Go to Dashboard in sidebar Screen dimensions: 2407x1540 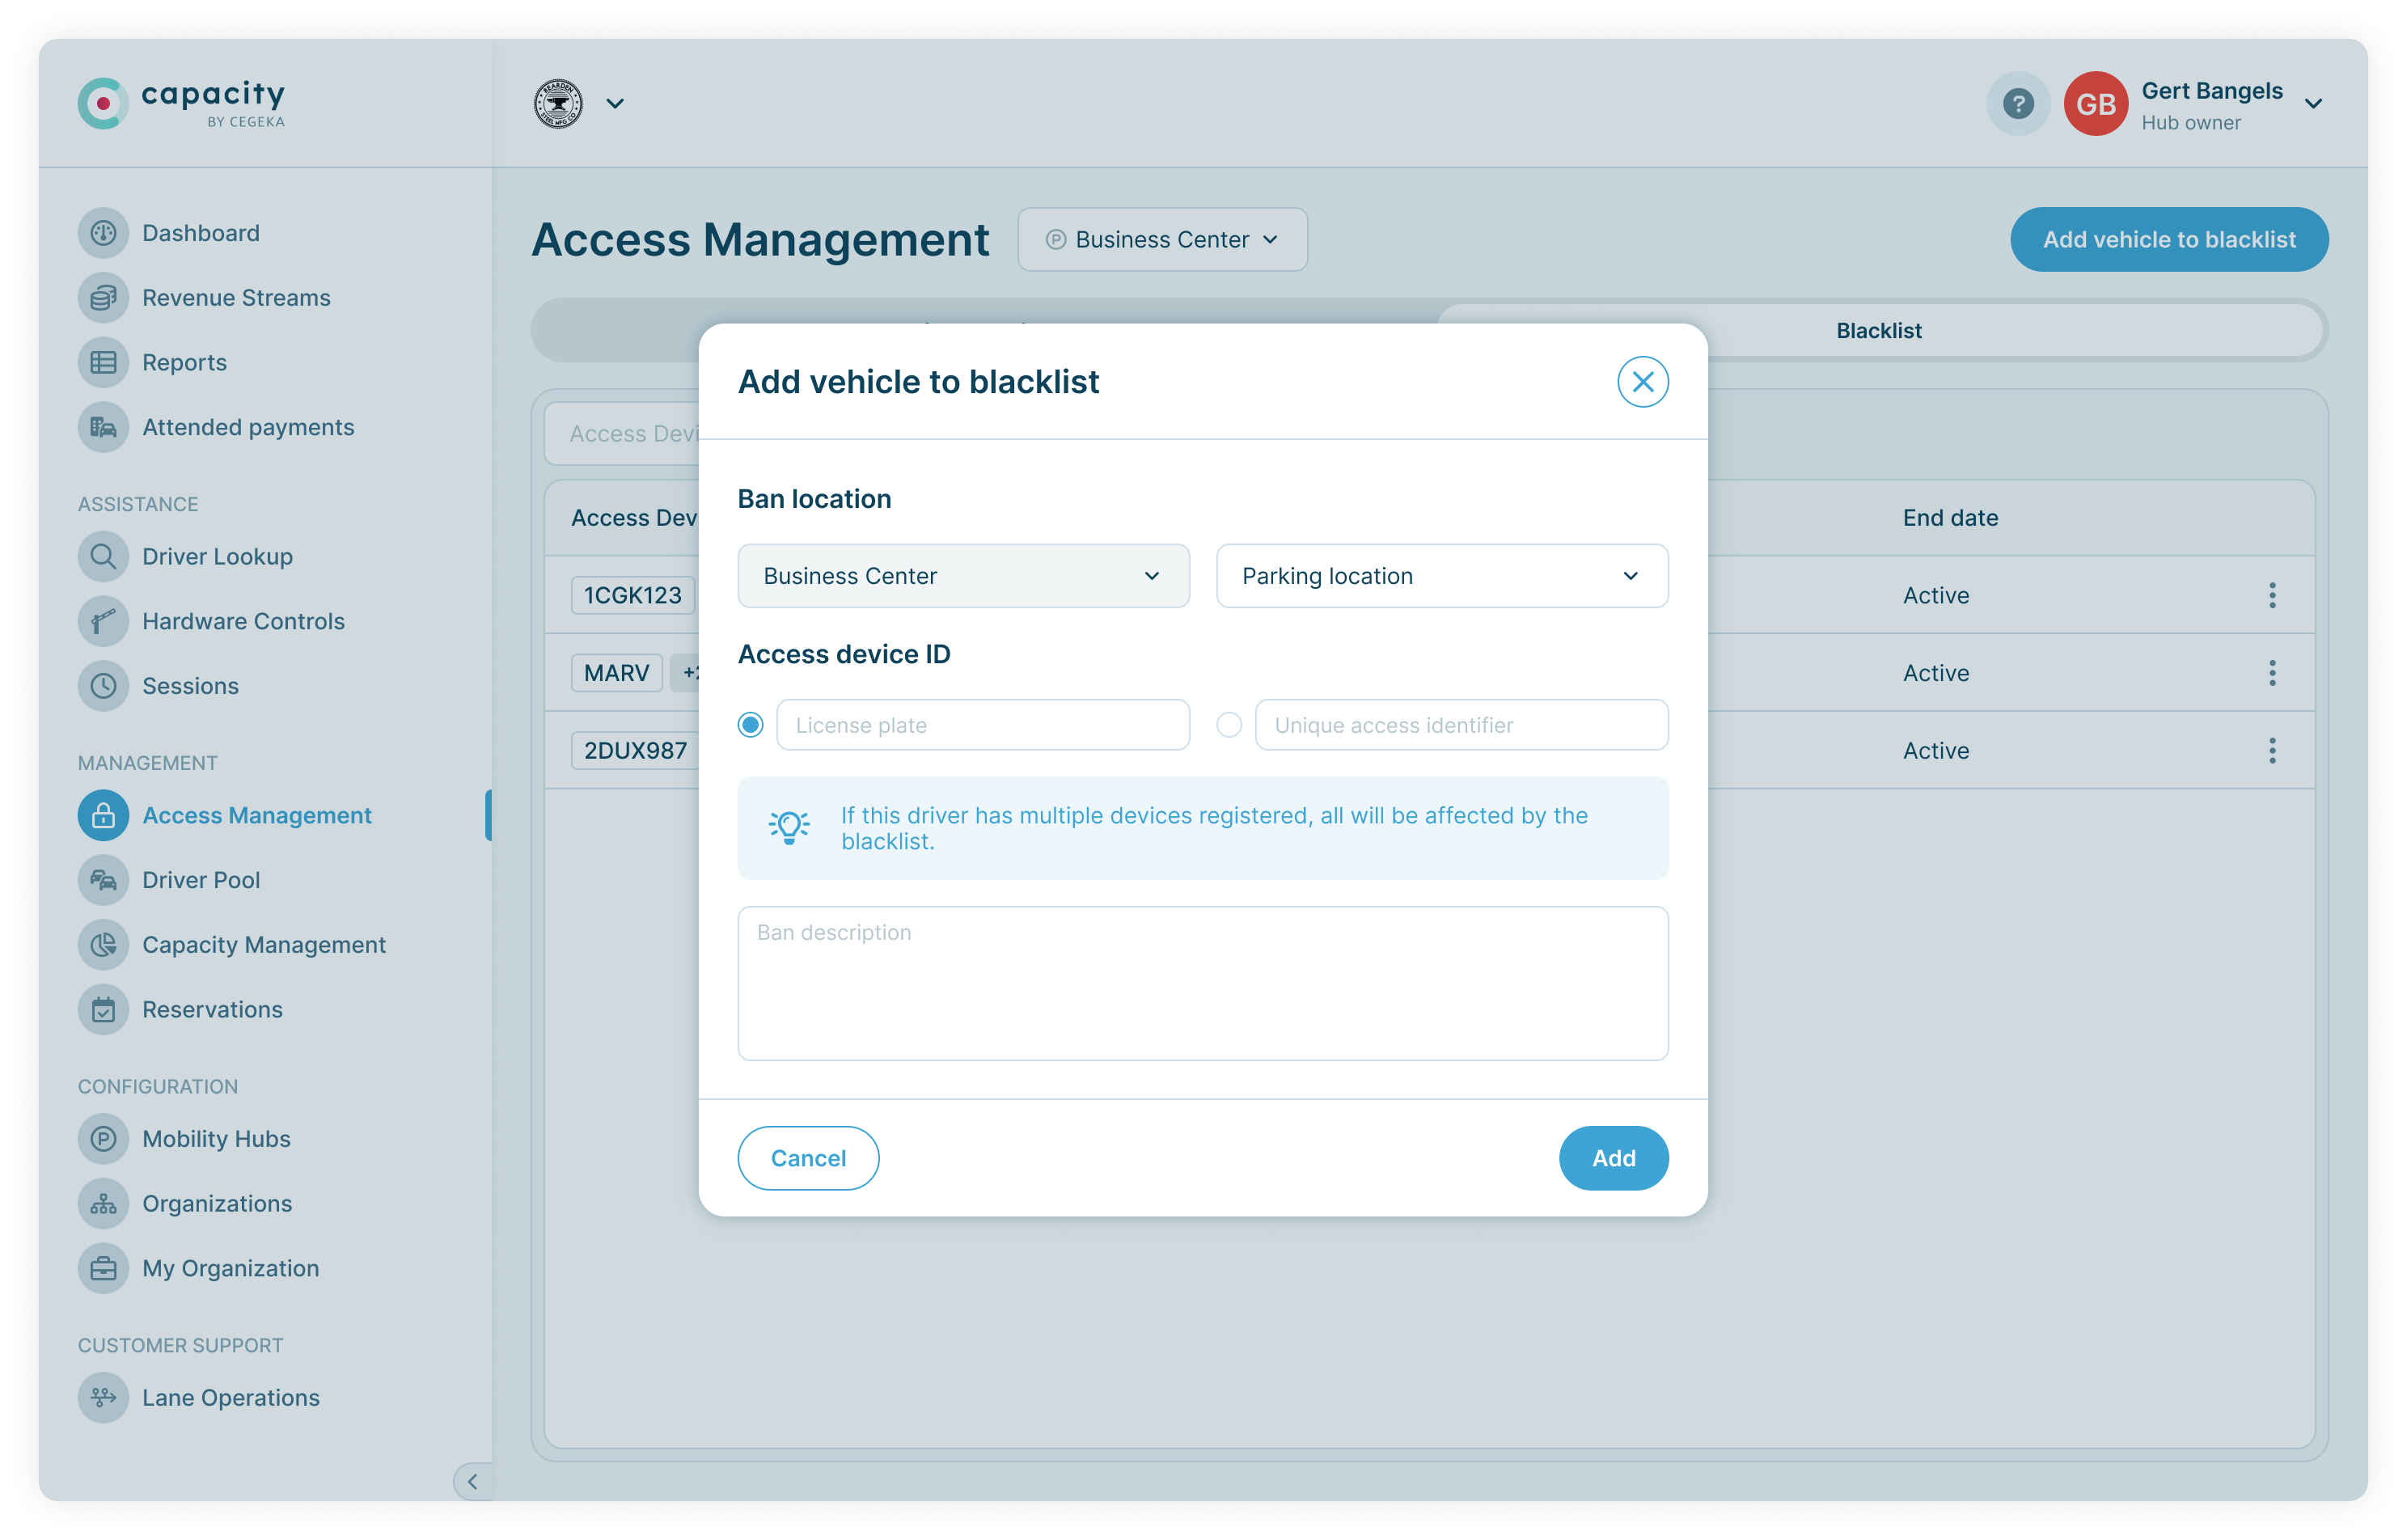pyautogui.click(x=200, y=233)
